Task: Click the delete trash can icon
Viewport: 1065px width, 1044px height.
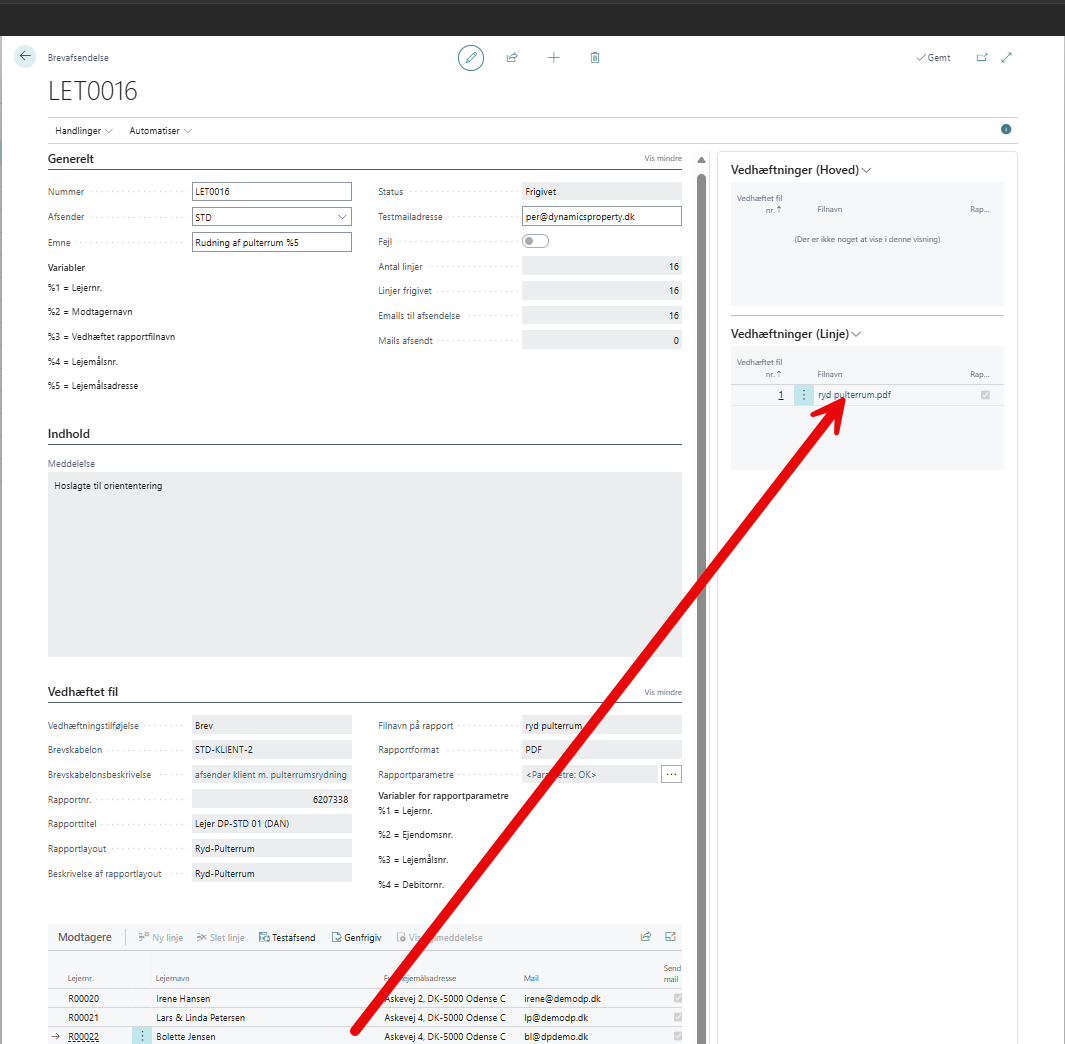Action: [x=595, y=58]
